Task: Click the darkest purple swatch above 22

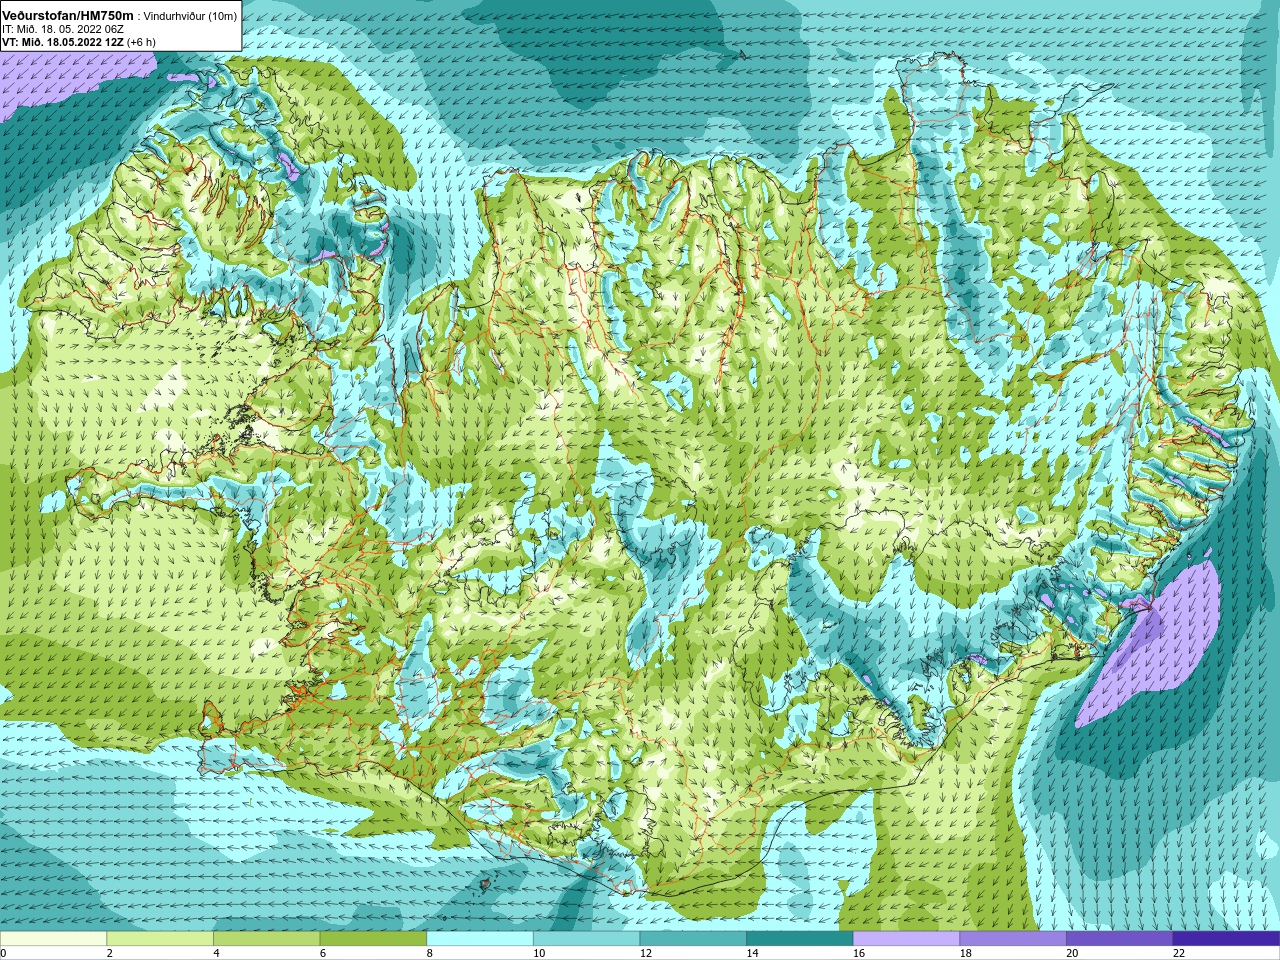Action: 1226,939
